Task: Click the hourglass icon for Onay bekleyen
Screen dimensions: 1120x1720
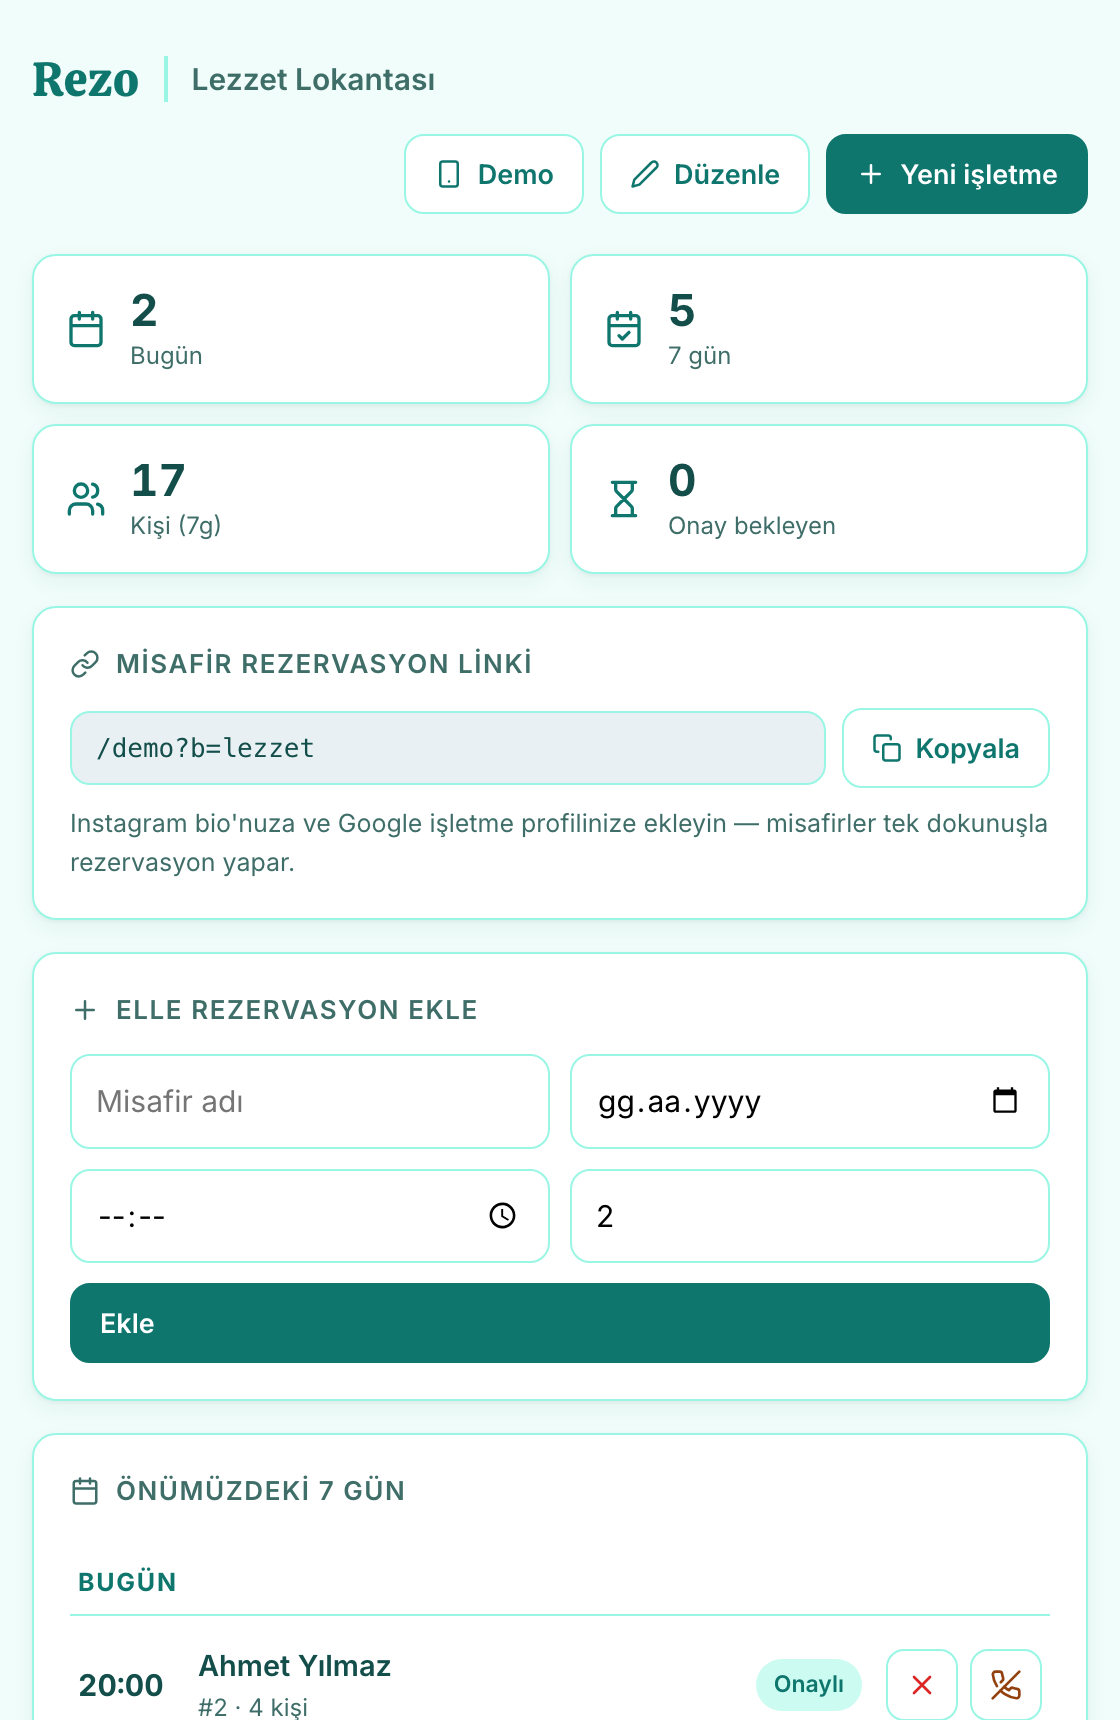Action: 624,499
